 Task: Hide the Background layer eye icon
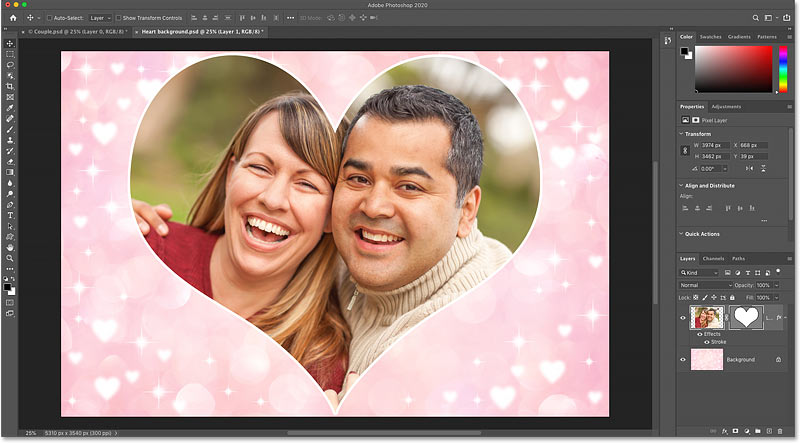pos(683,360)
